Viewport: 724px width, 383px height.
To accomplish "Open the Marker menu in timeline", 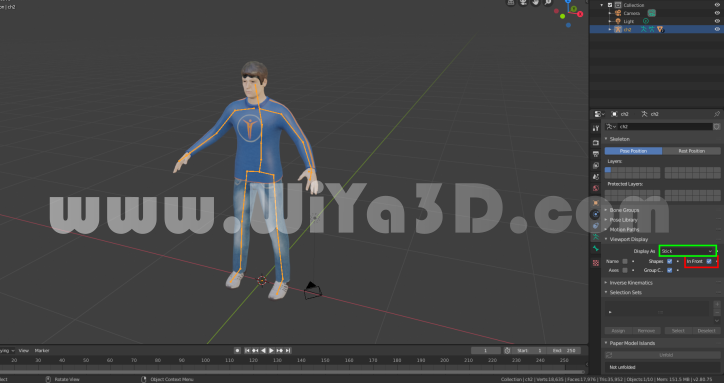I will click(42, 351).
